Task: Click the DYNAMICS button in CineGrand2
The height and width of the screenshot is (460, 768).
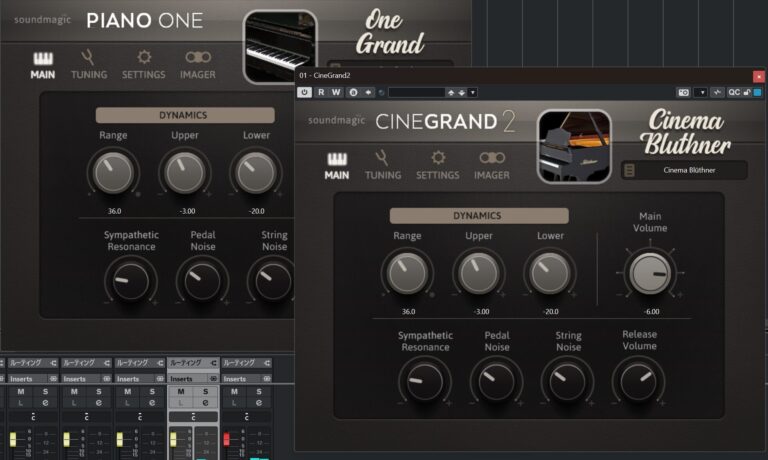Action: tap(479, 216)
